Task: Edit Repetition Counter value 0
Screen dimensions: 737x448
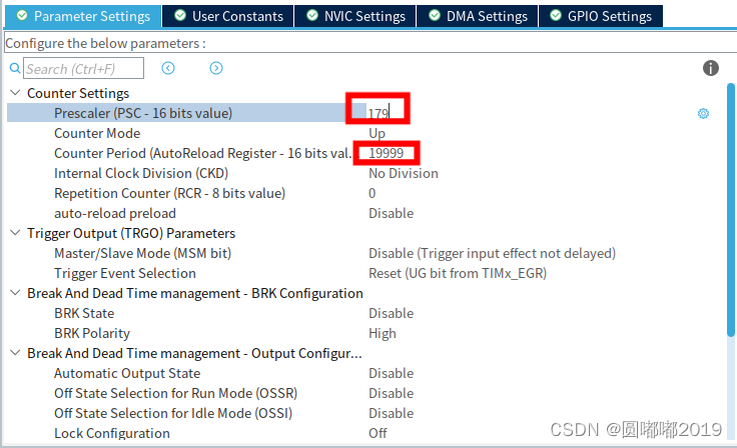Action: coord(372,193)
